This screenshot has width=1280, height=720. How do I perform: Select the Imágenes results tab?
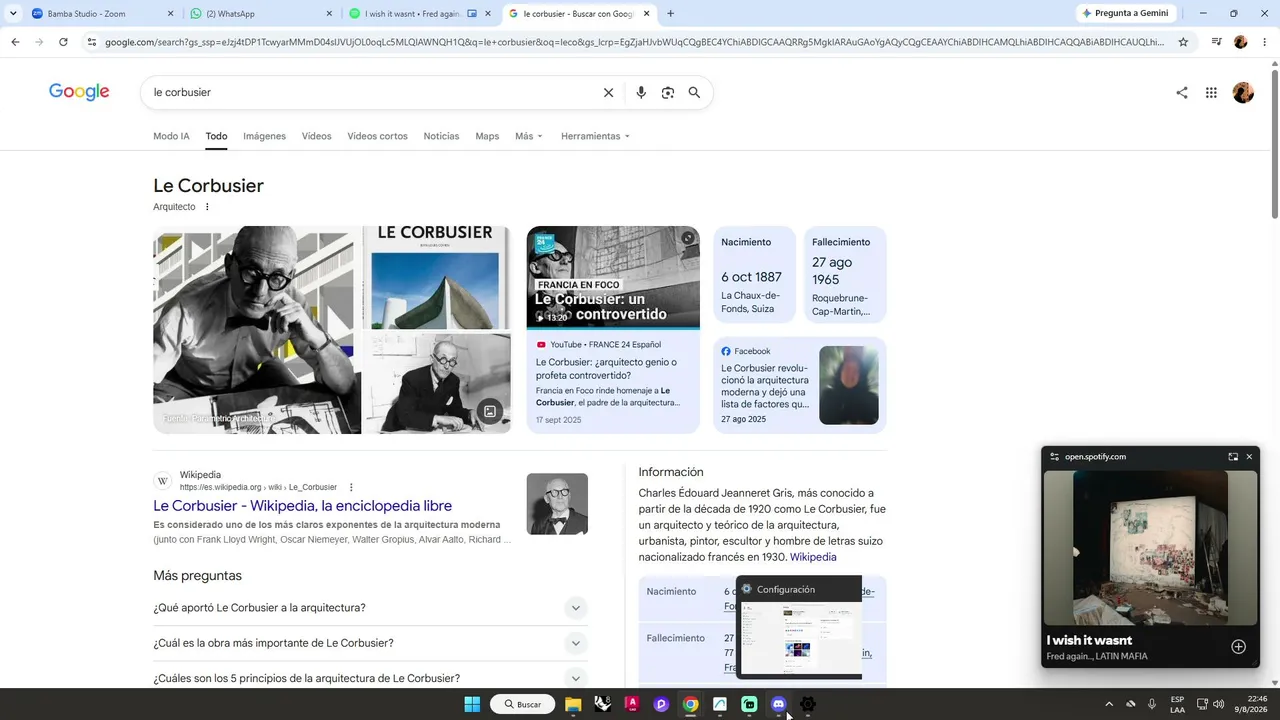264,136
